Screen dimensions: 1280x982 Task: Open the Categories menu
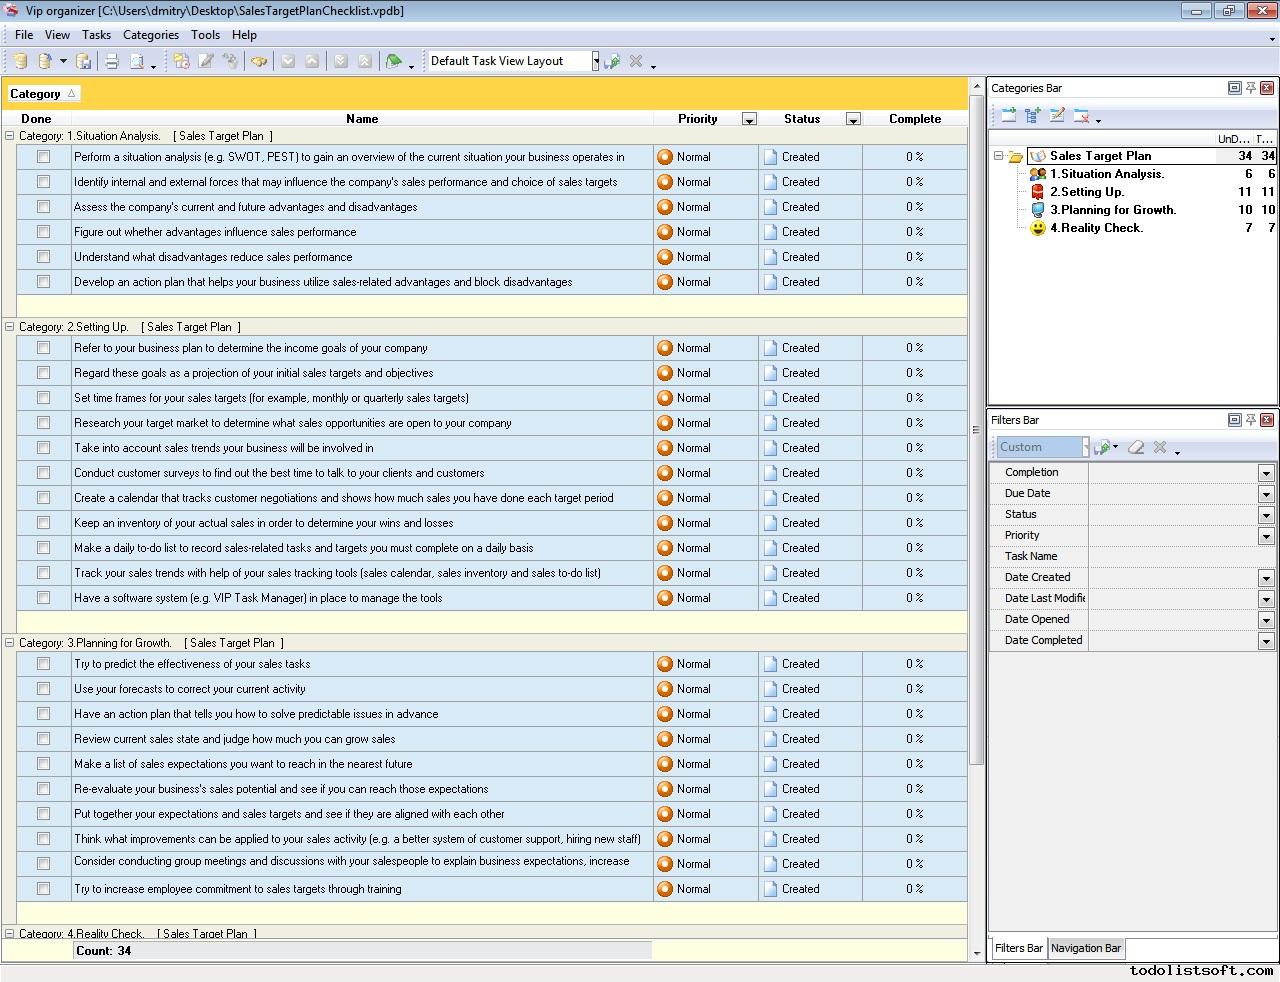click(x=150, y=35)
